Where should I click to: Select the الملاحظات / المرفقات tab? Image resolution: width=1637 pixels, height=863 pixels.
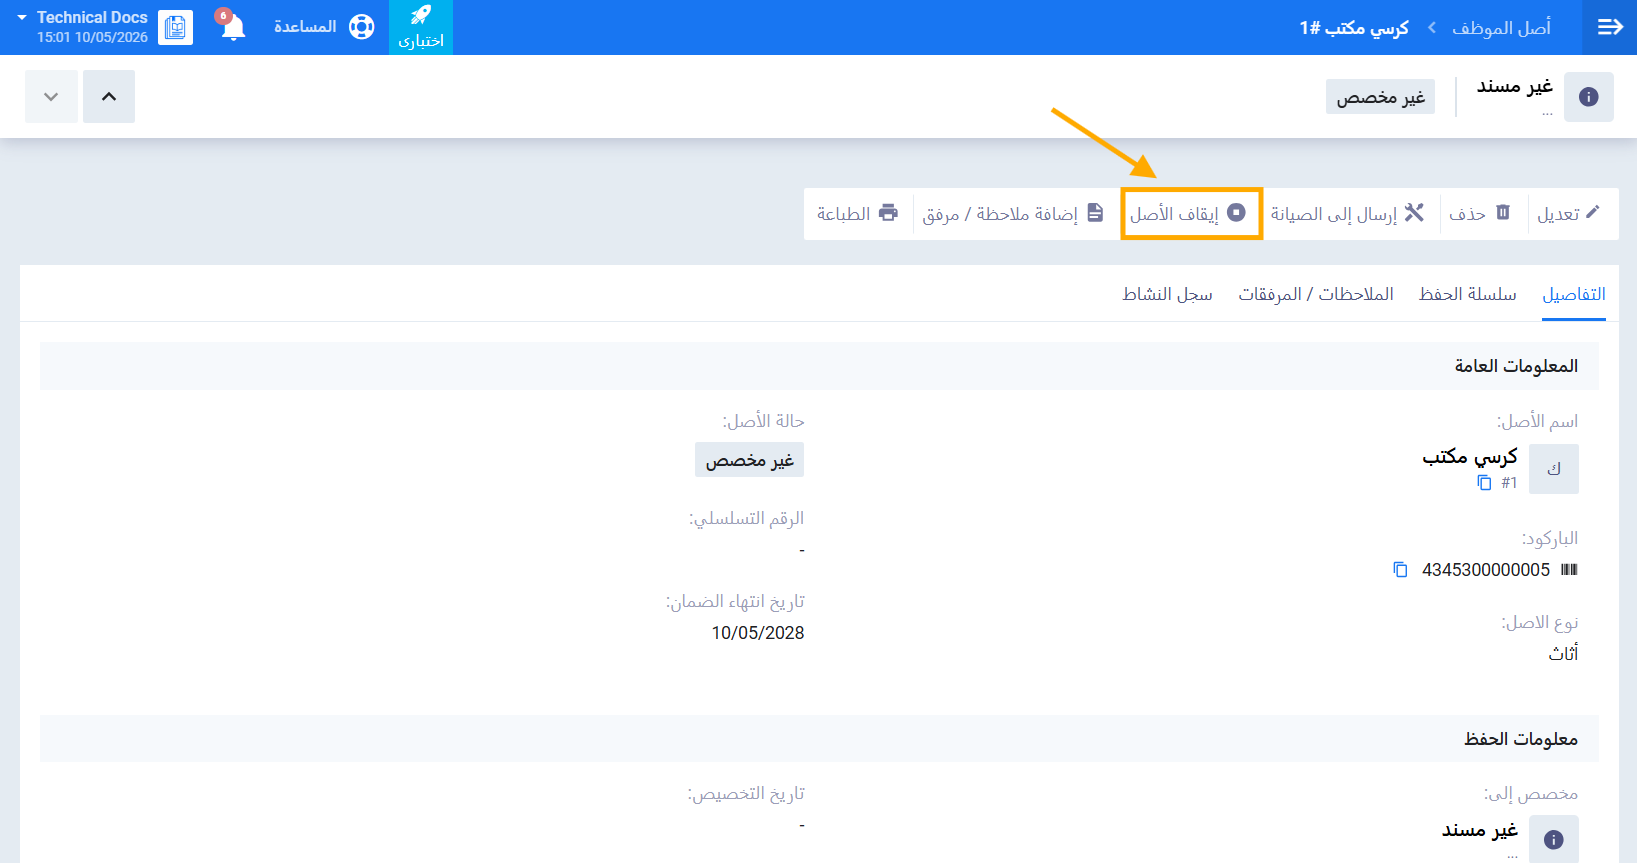[x=1316, y=294]
